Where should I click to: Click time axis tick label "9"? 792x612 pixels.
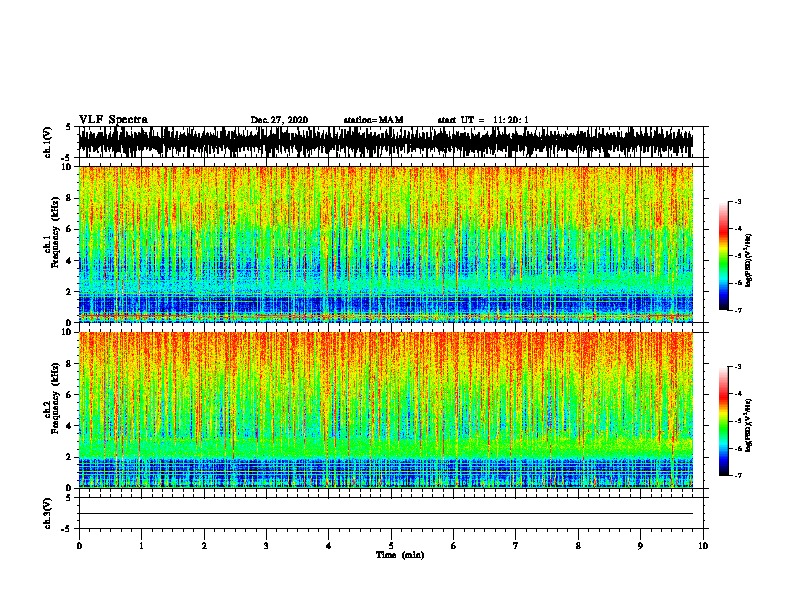(640, 546)
